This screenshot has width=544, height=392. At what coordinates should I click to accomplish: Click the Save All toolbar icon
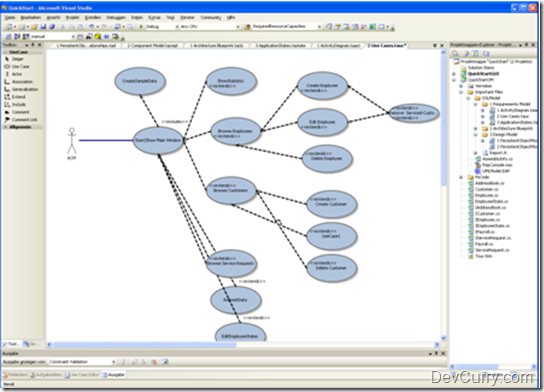pyautogui.click(x=52, y=27)
